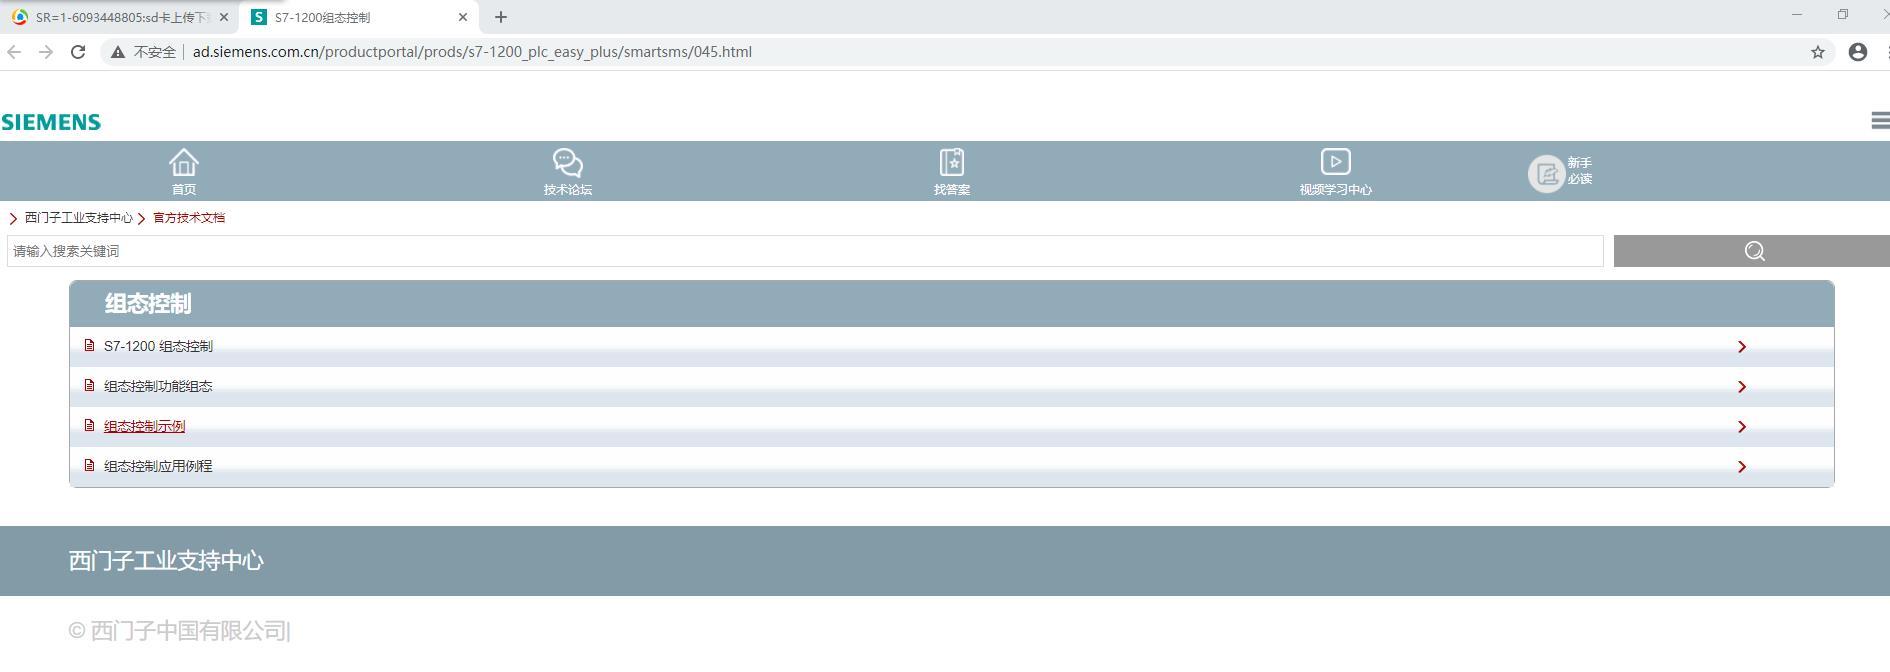Screen dimensions: 1890x672
Task: Bookmark this page with the star
Action: click(x=1818, y=52)
